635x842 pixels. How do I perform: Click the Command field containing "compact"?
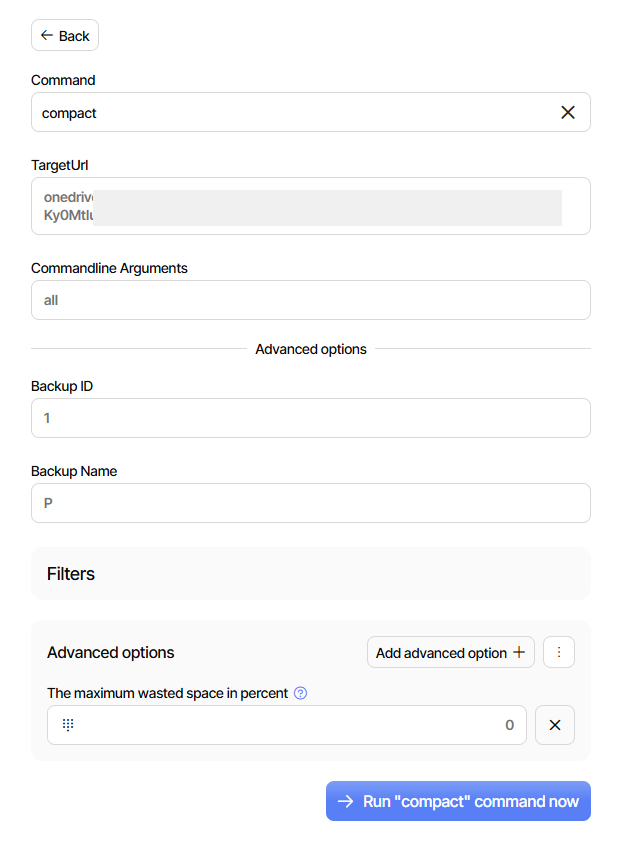tap(290, 113)
